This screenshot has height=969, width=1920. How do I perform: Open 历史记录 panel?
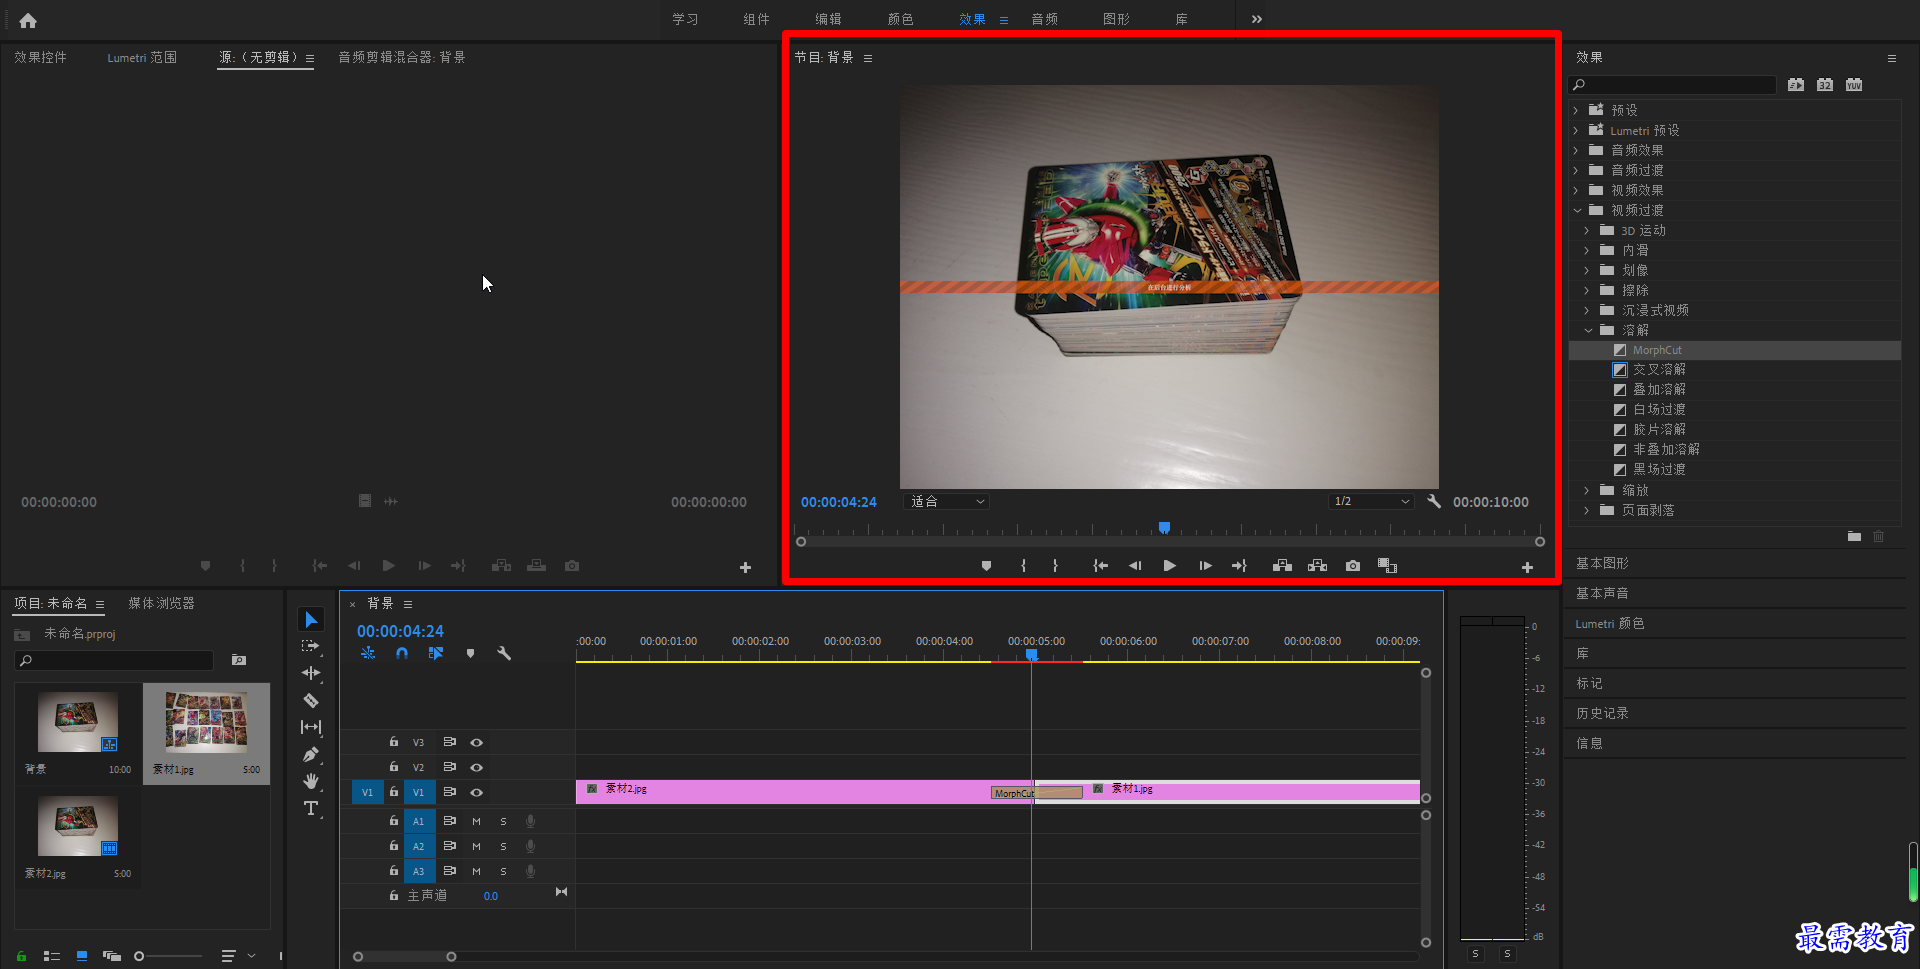point(1602,713)
